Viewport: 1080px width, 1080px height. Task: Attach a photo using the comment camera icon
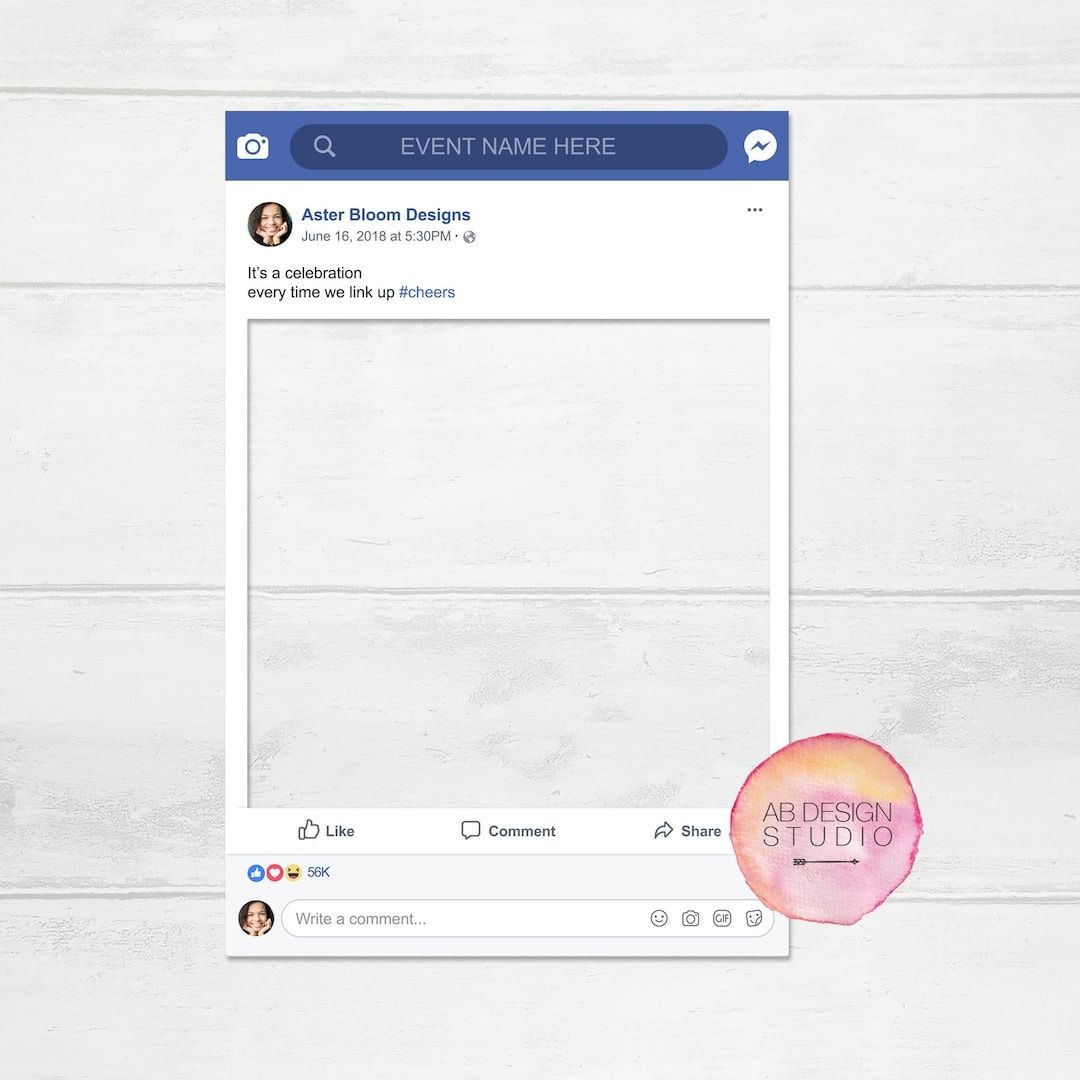pyautogui.click(x=690, y=918)
